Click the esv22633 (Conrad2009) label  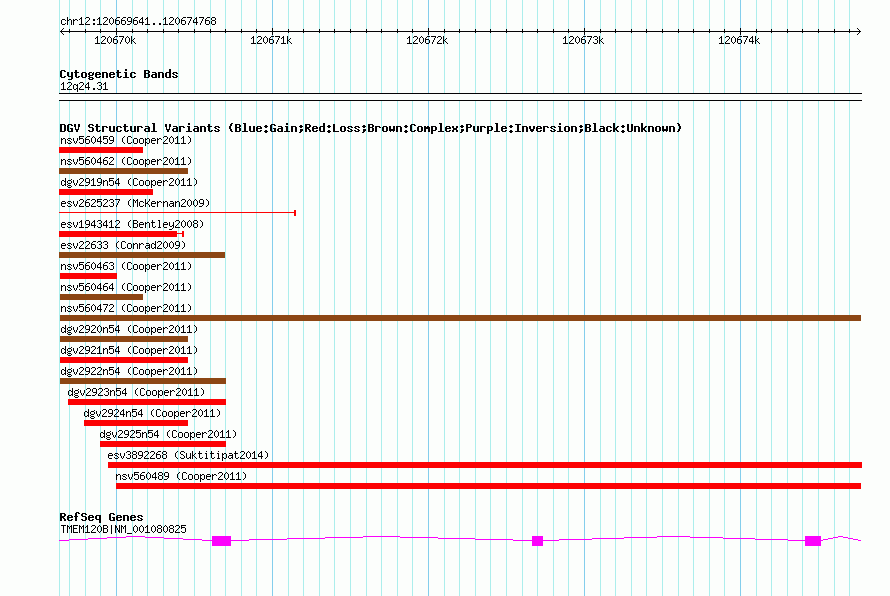(123, 245)
